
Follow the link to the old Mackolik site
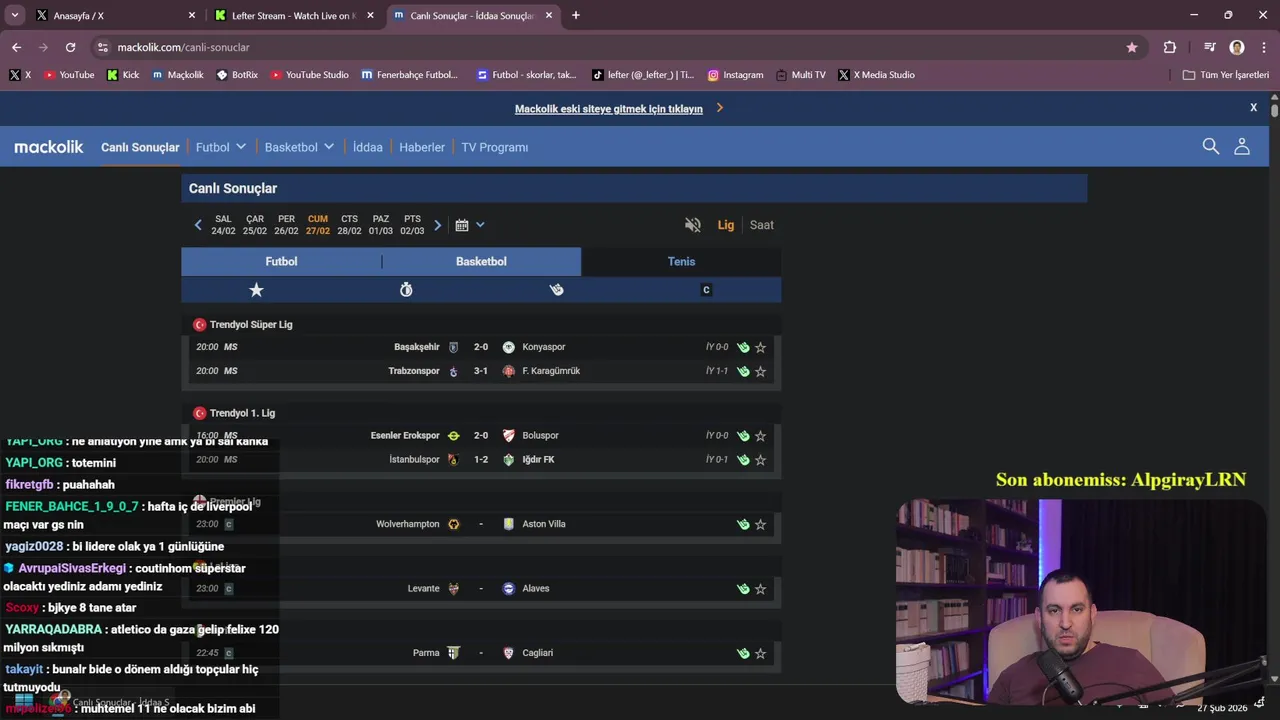pyautogui.click(x=609, y=109)
